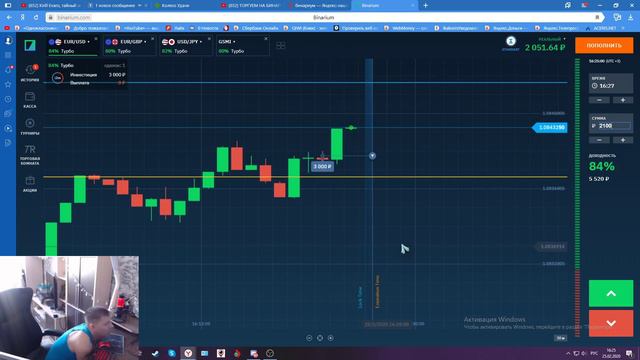Viewport: 640px width, 360px height.
Task: Click the browser back arrow
Action: pos(9,18)
